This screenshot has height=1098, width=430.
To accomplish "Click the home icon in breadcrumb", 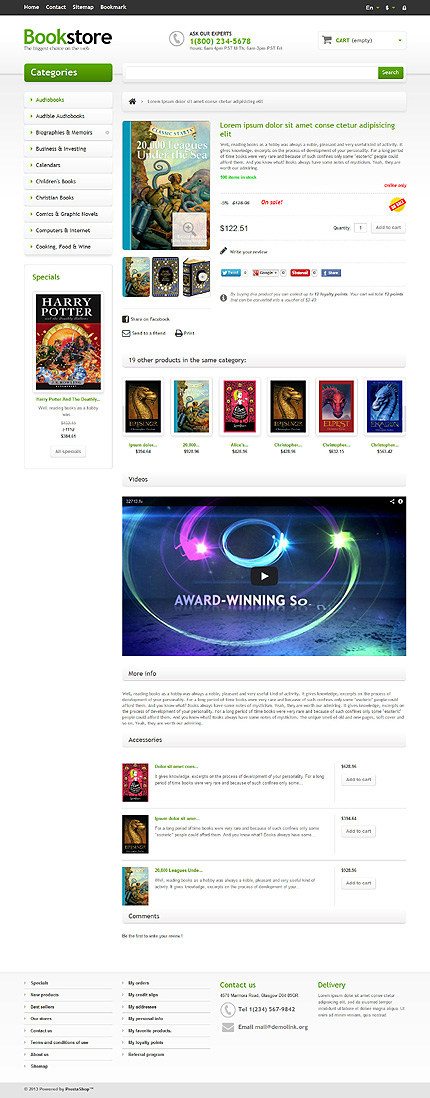I will 132,102.
